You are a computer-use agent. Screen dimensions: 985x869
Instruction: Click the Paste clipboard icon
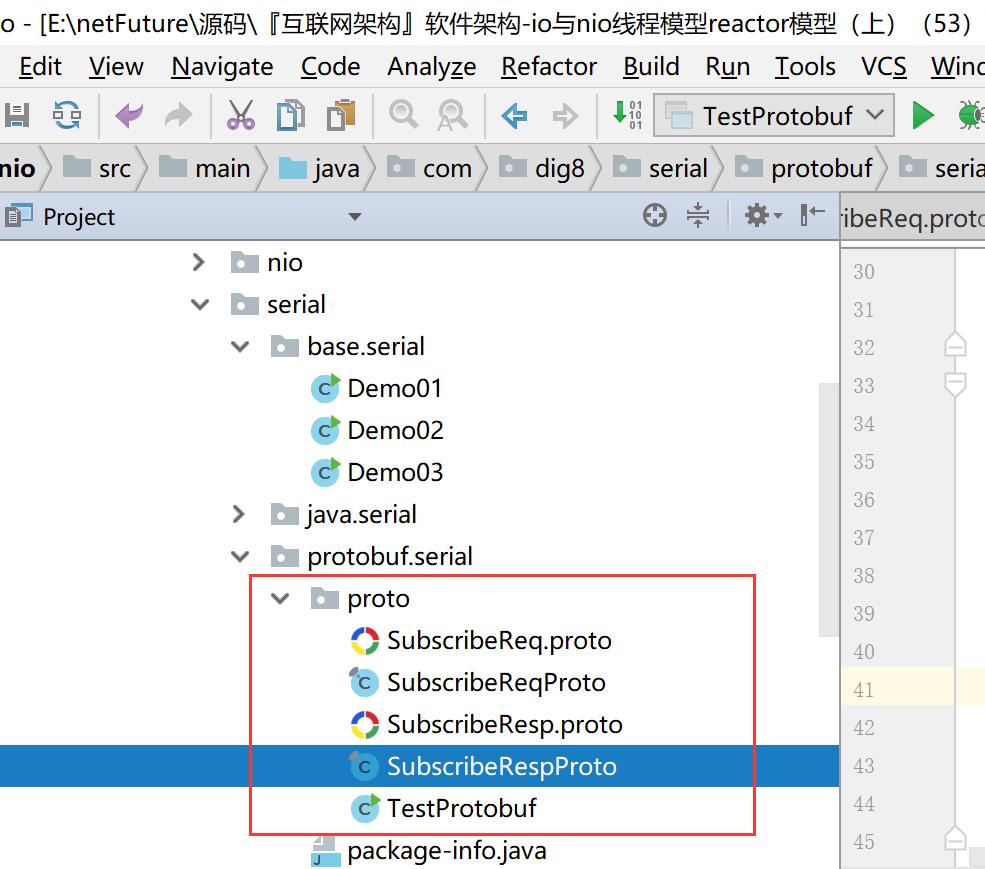pyautogui.click(x=341, y=116)
